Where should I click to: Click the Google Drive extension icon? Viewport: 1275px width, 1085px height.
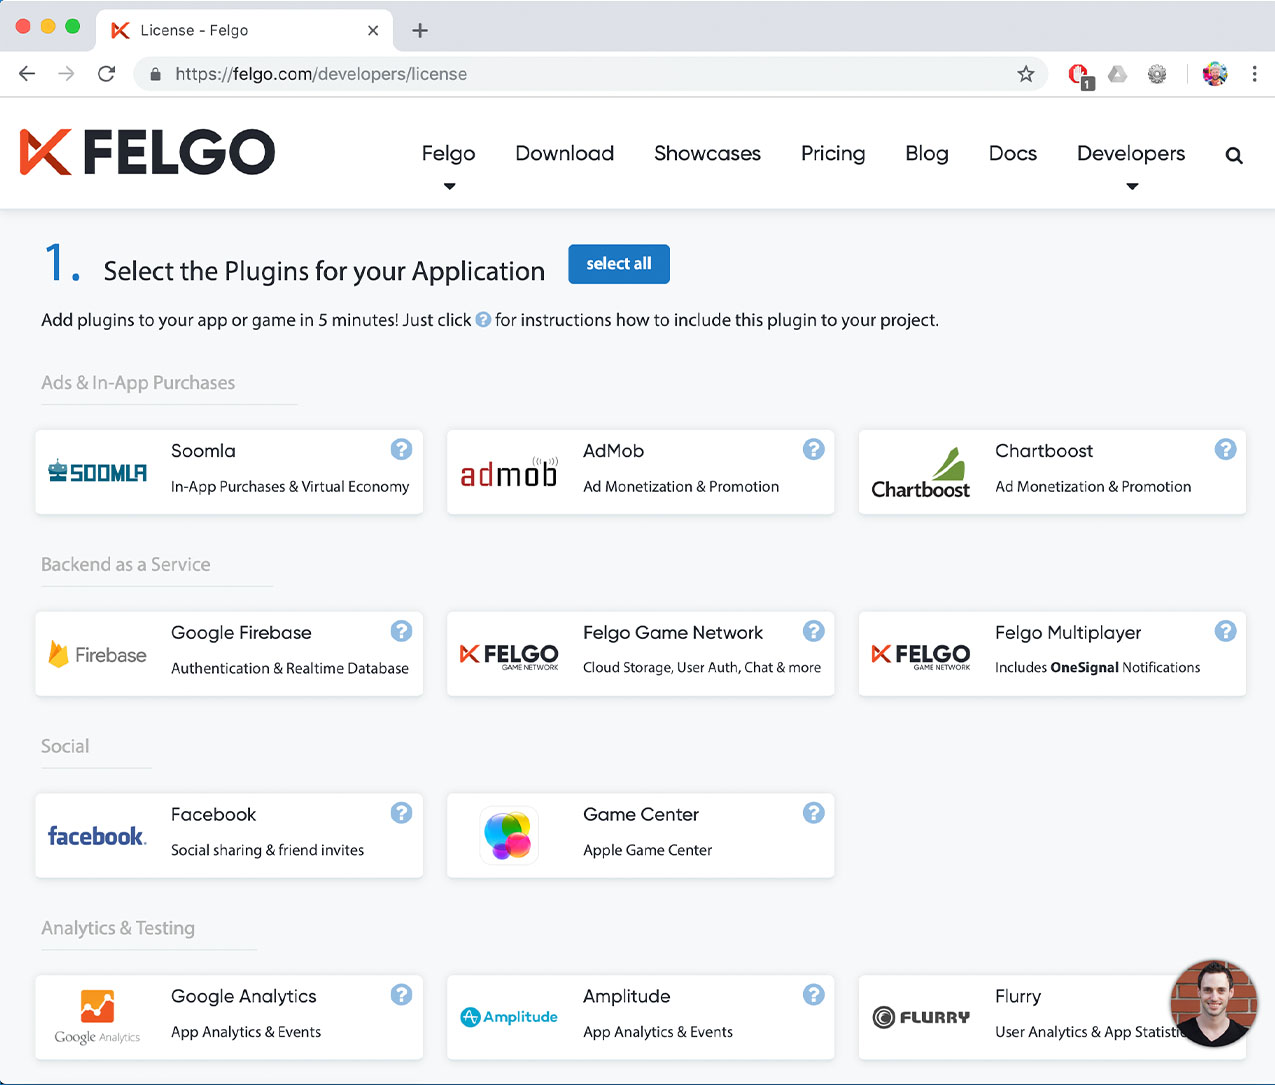(1118, 74)
